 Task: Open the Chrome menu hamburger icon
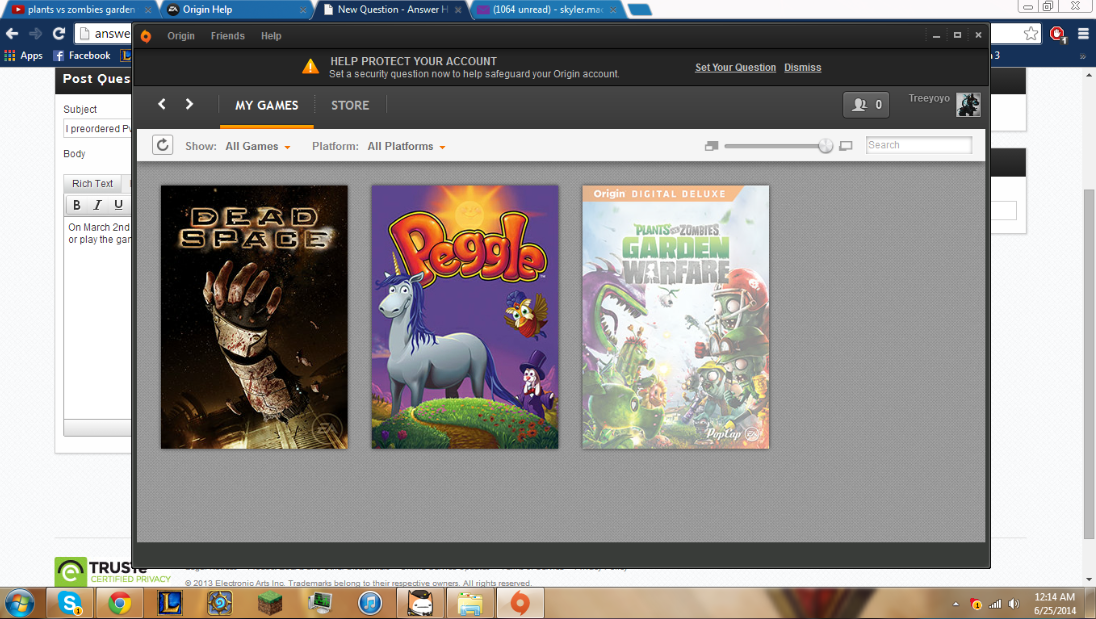click(1083, 34)
